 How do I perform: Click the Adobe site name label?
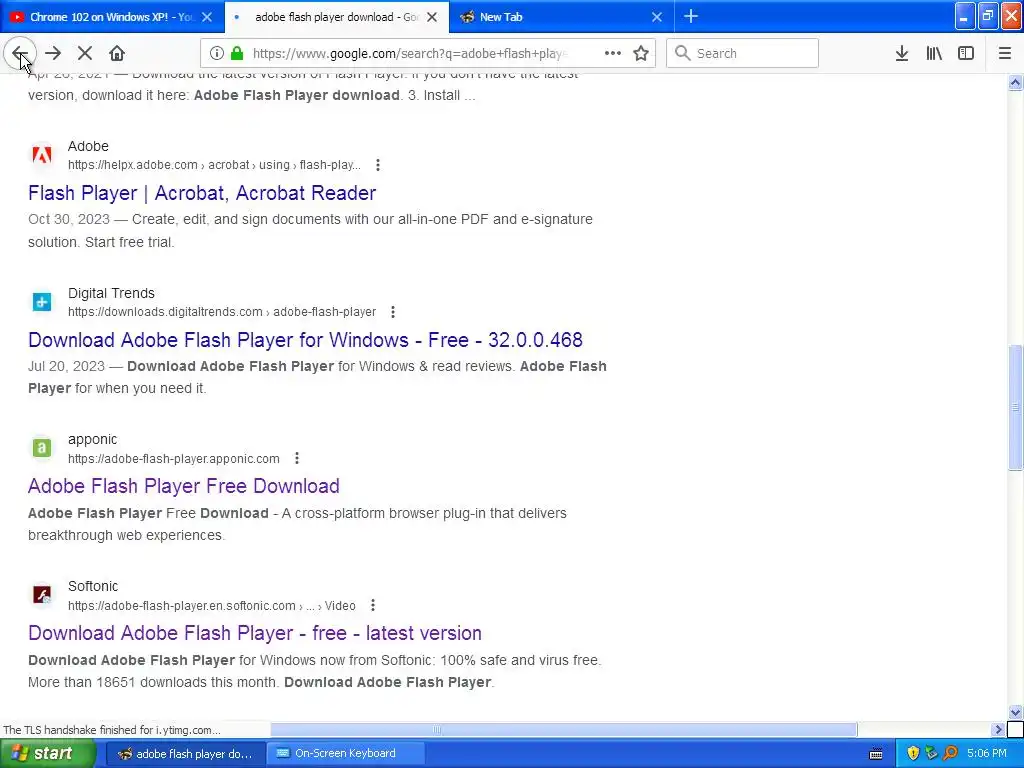(88, 146)
